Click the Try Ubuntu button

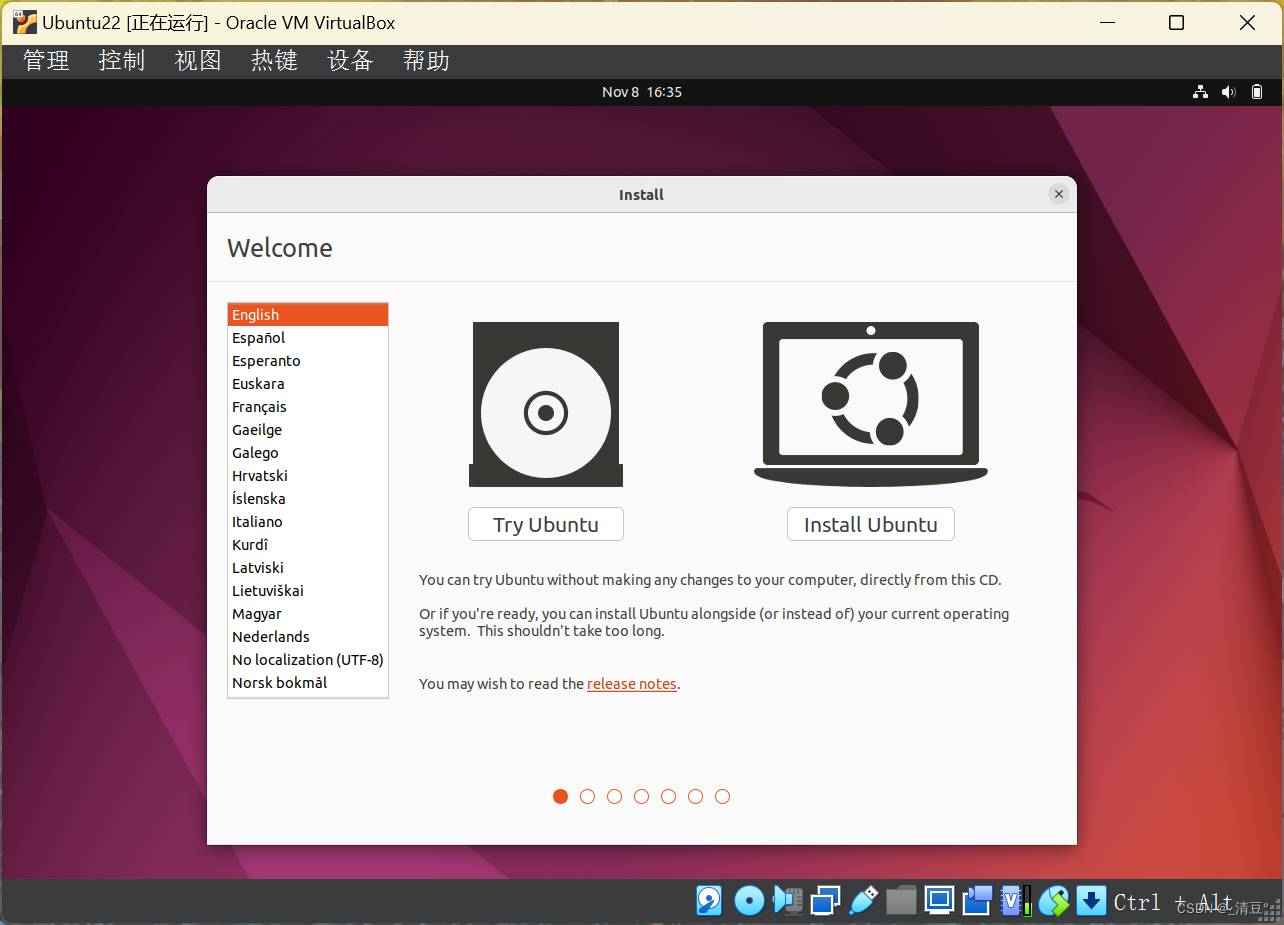pyautogui.click(x=546, y=525)
